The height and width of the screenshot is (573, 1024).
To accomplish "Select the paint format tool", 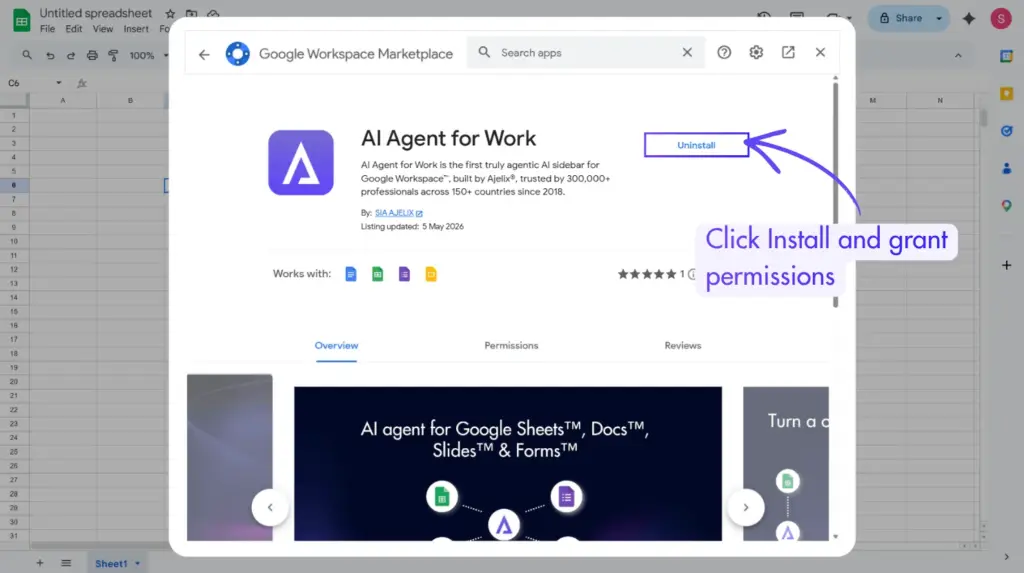I will click(x=113, y=56).
